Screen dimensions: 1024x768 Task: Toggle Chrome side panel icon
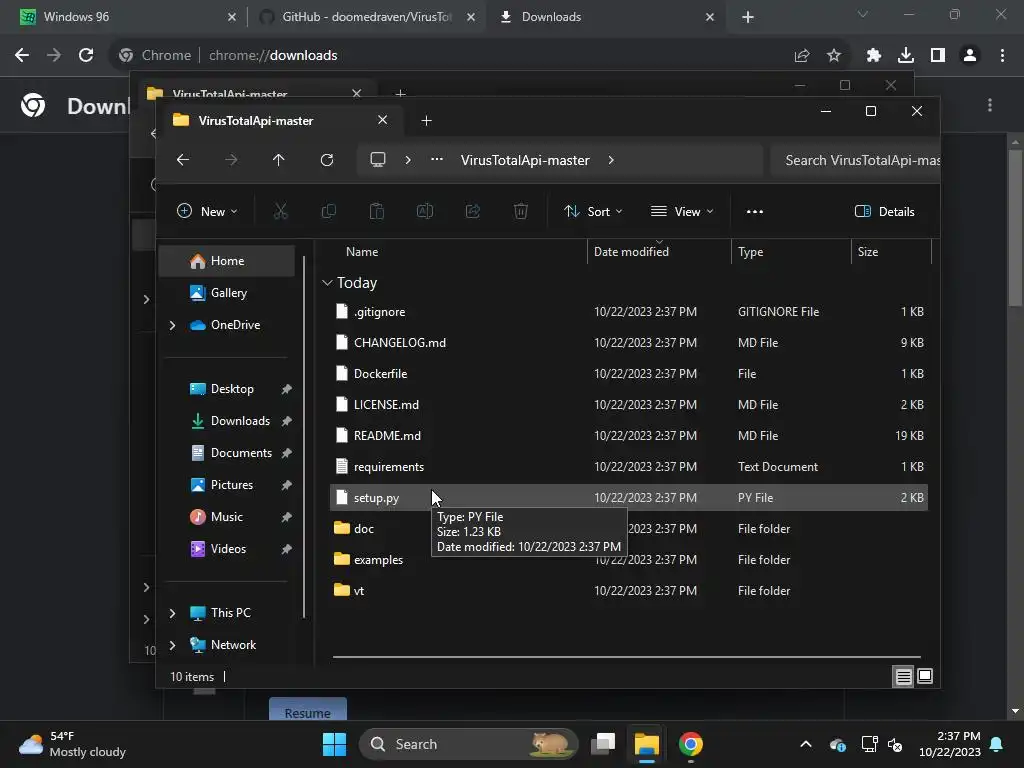(x=938, y=56)
